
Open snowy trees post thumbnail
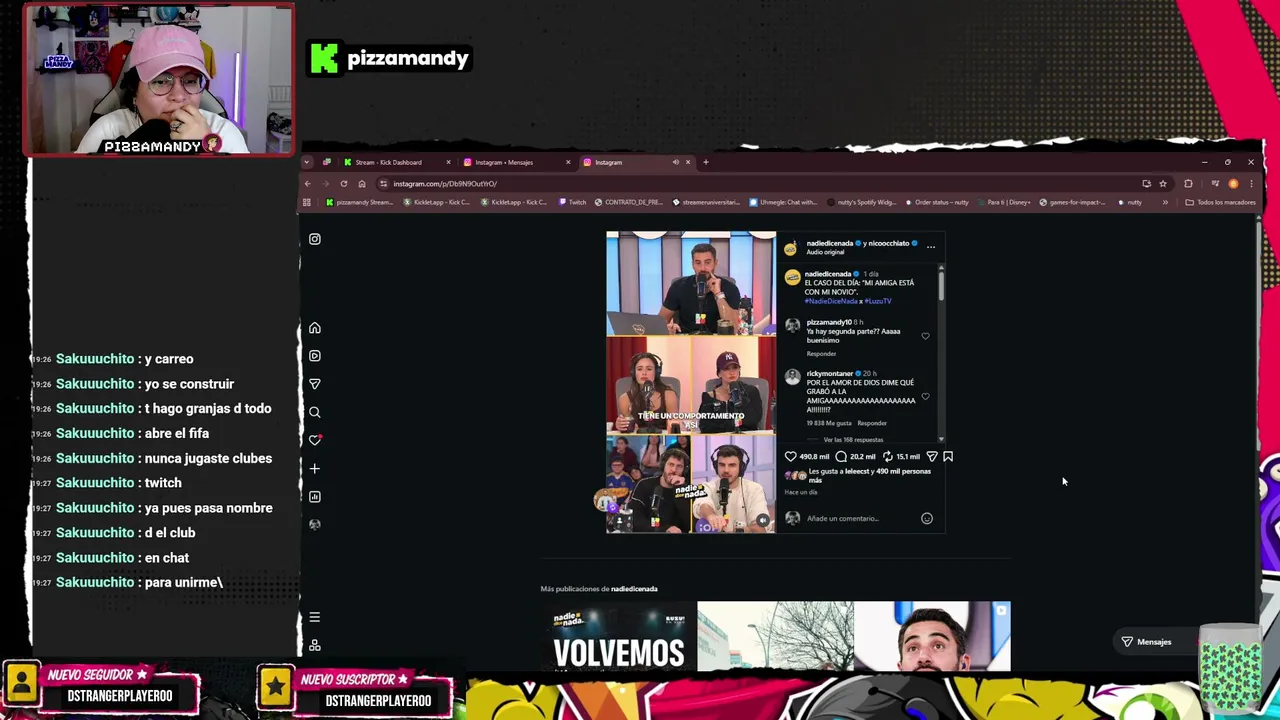tap(775, 636)
